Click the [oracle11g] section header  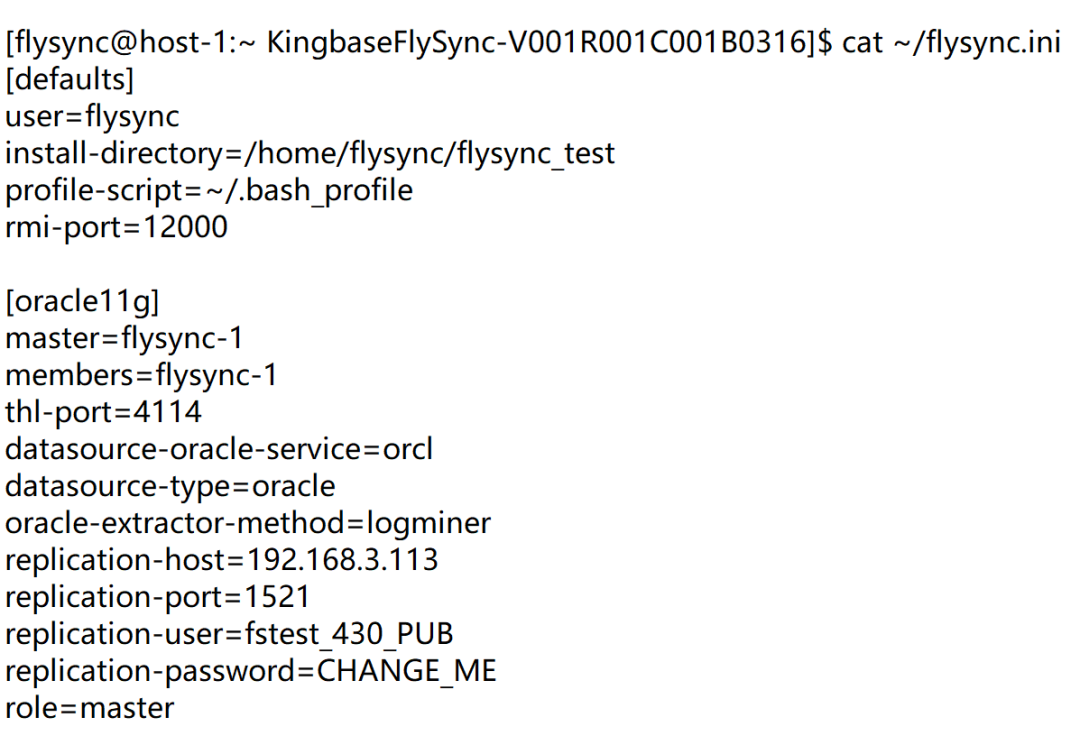pos(82,302)
